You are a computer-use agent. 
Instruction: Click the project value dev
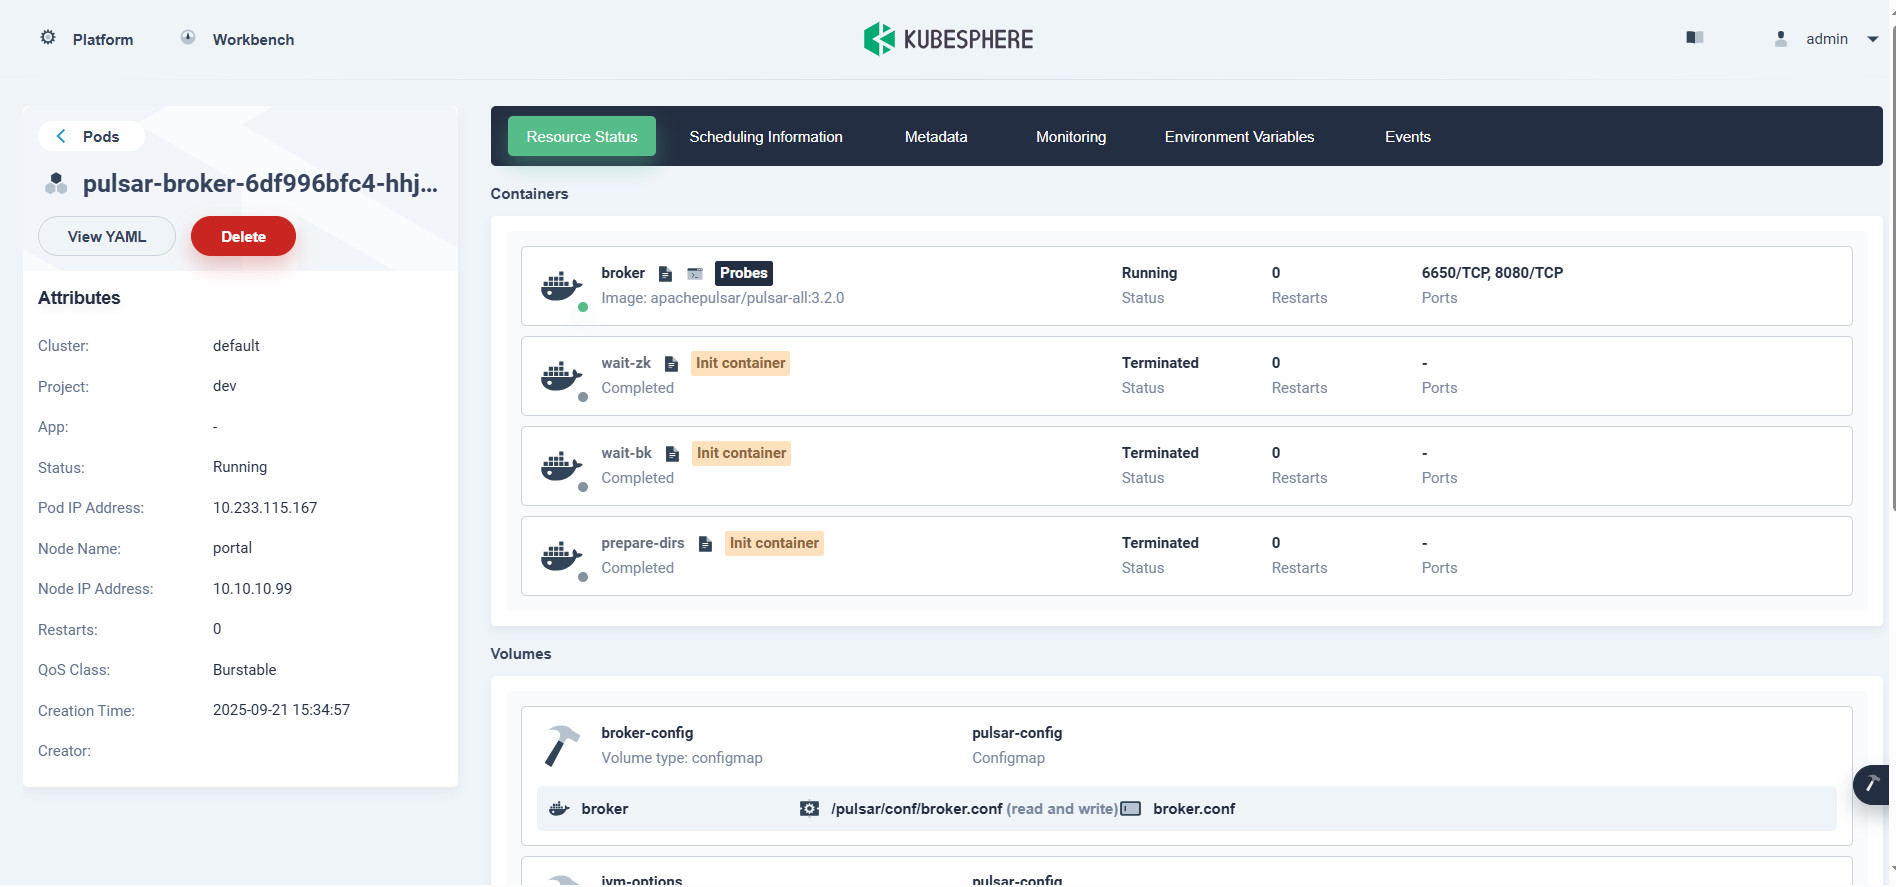(x=224, y=386)
